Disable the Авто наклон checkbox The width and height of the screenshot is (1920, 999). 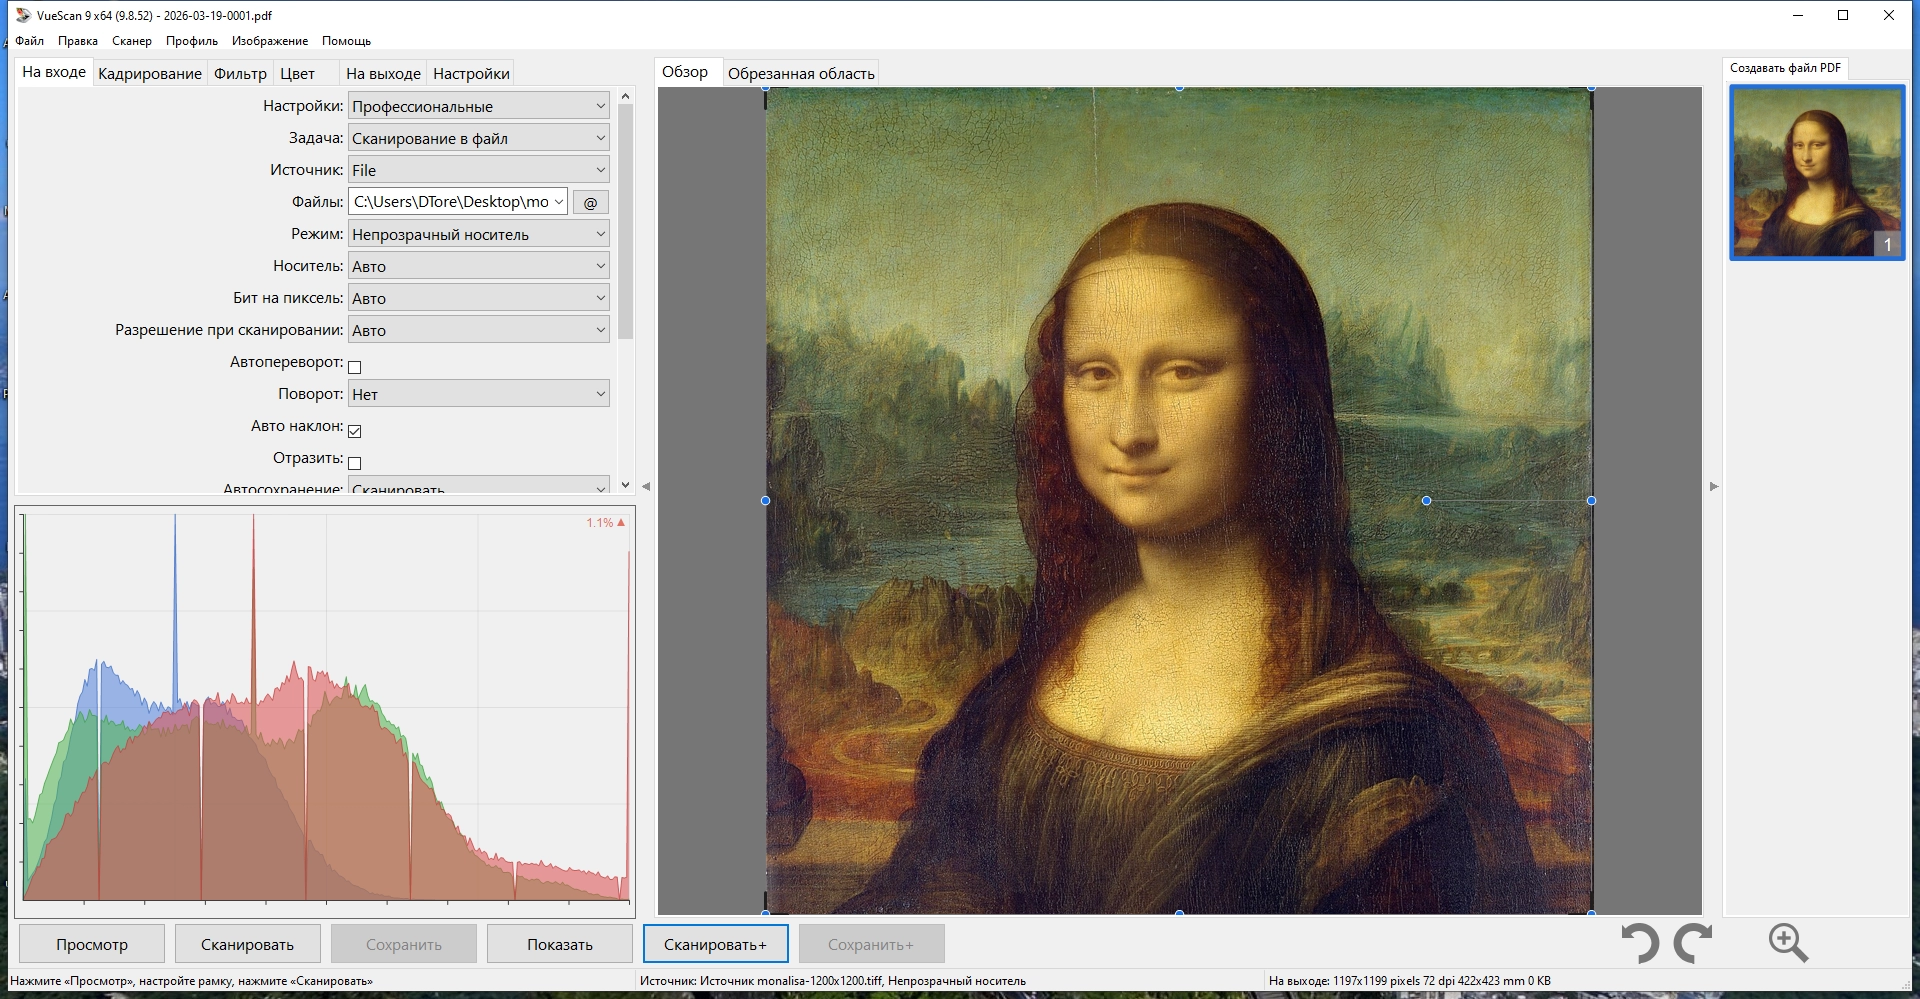(x=355, y=431)
